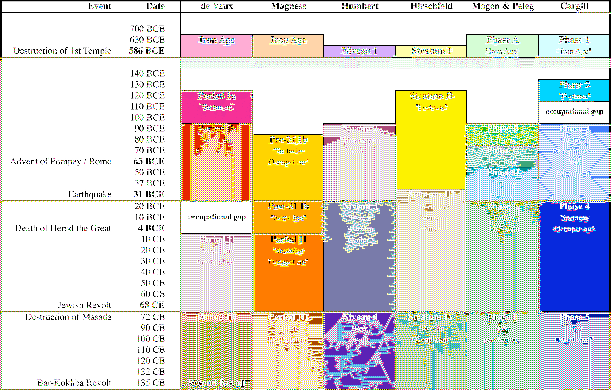
Task: Click the '700 BCE' date row
Action: pos(148,28)
